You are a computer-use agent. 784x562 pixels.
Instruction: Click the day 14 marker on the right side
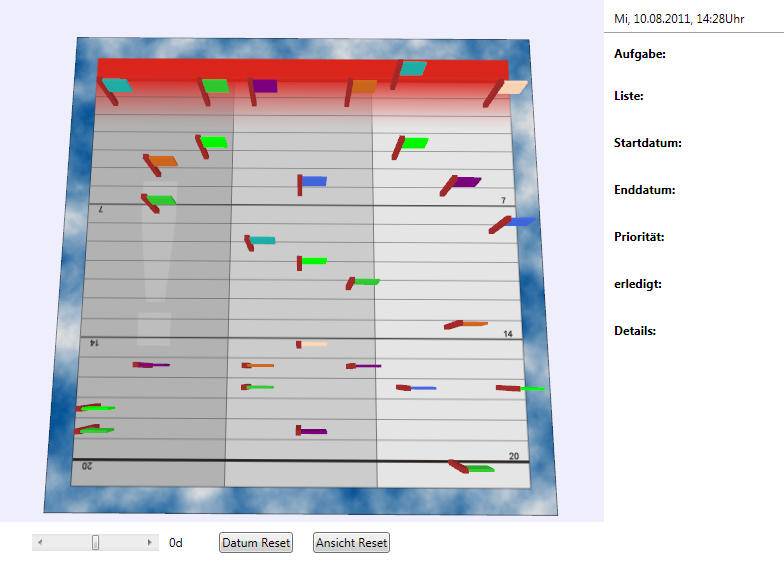pos(508,334)
